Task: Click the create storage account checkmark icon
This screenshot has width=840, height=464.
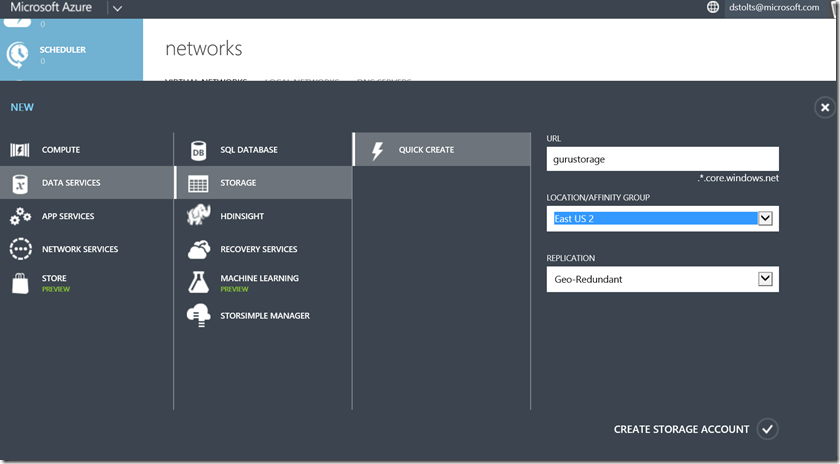Action: click(767, 429)
